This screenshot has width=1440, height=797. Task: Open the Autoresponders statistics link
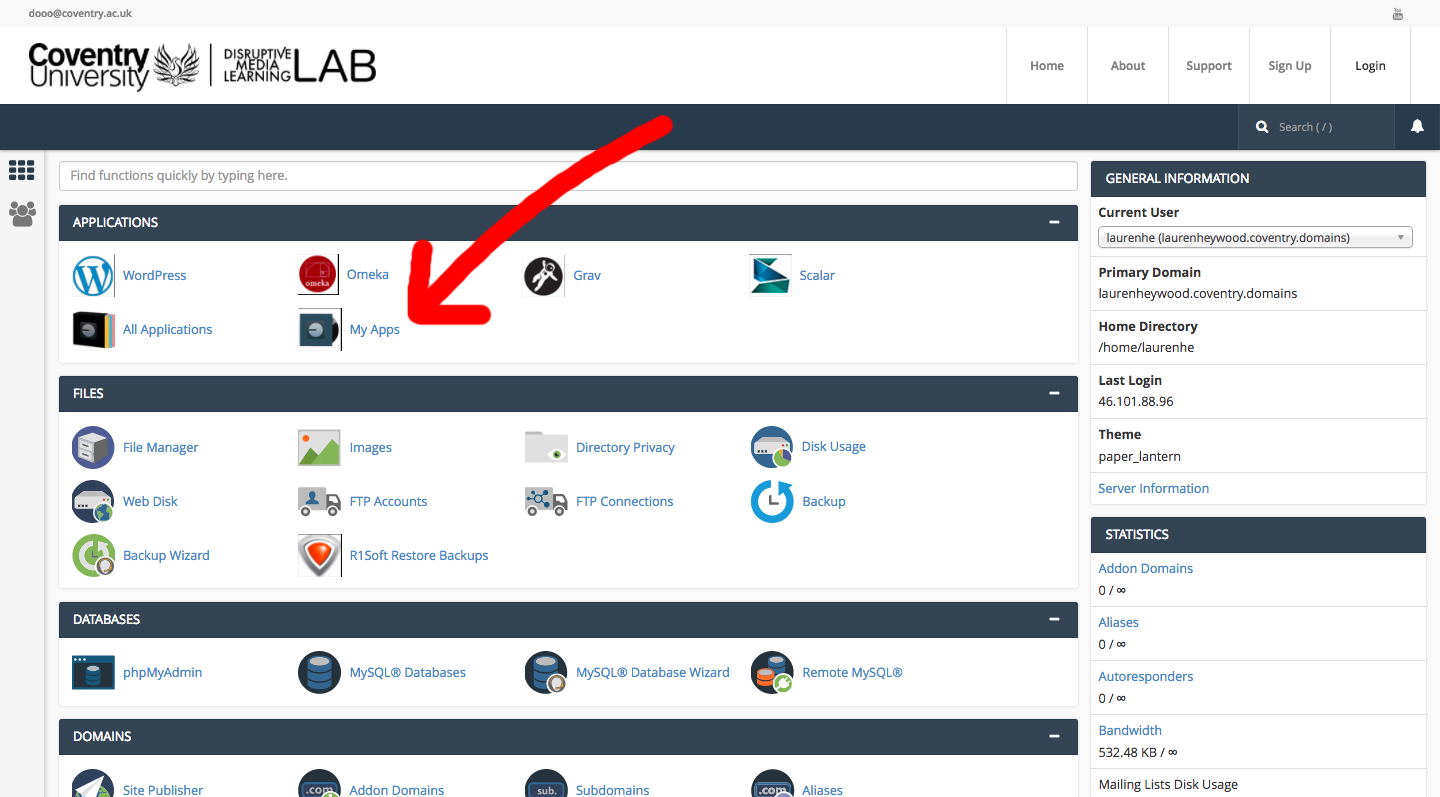click(1146, 676)
